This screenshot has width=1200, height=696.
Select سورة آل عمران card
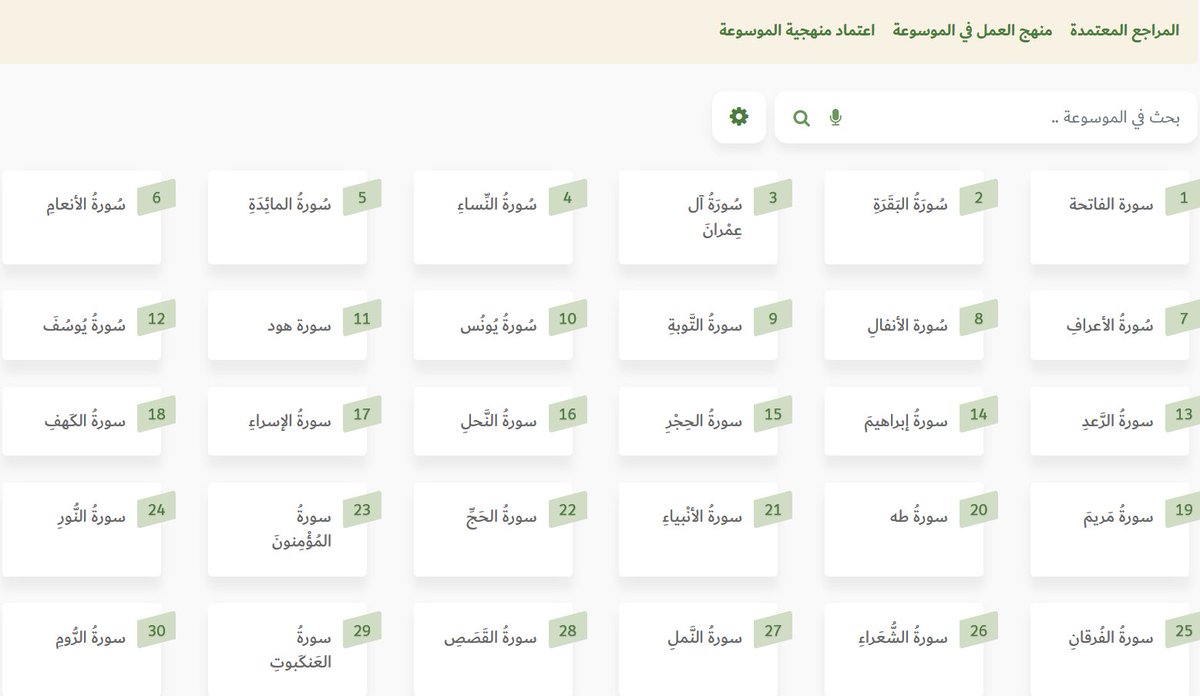point(697,216)
